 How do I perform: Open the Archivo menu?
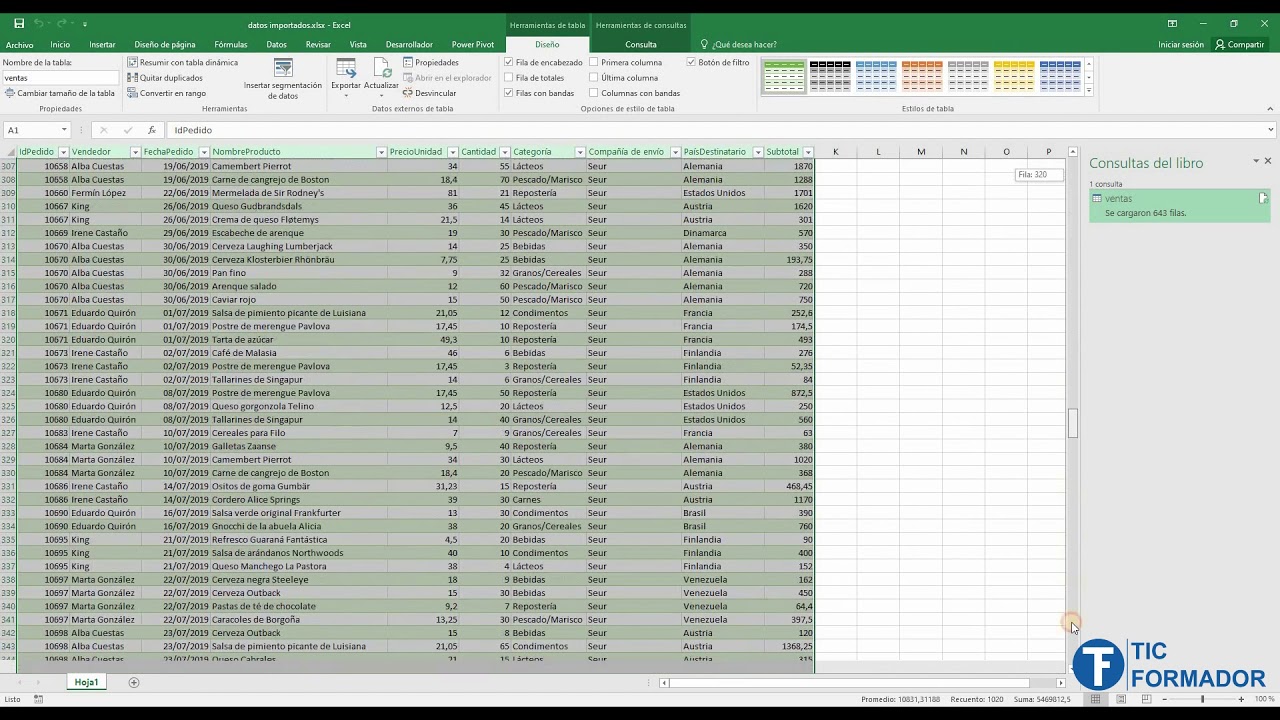pyautogui.click(x=19, y=44)
